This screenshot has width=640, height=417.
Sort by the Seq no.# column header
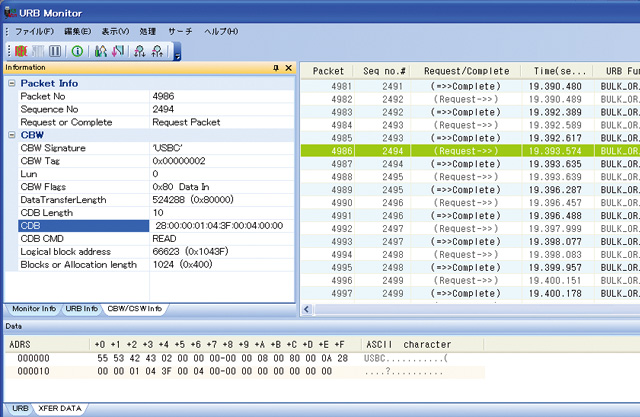[x=382, y=71]
